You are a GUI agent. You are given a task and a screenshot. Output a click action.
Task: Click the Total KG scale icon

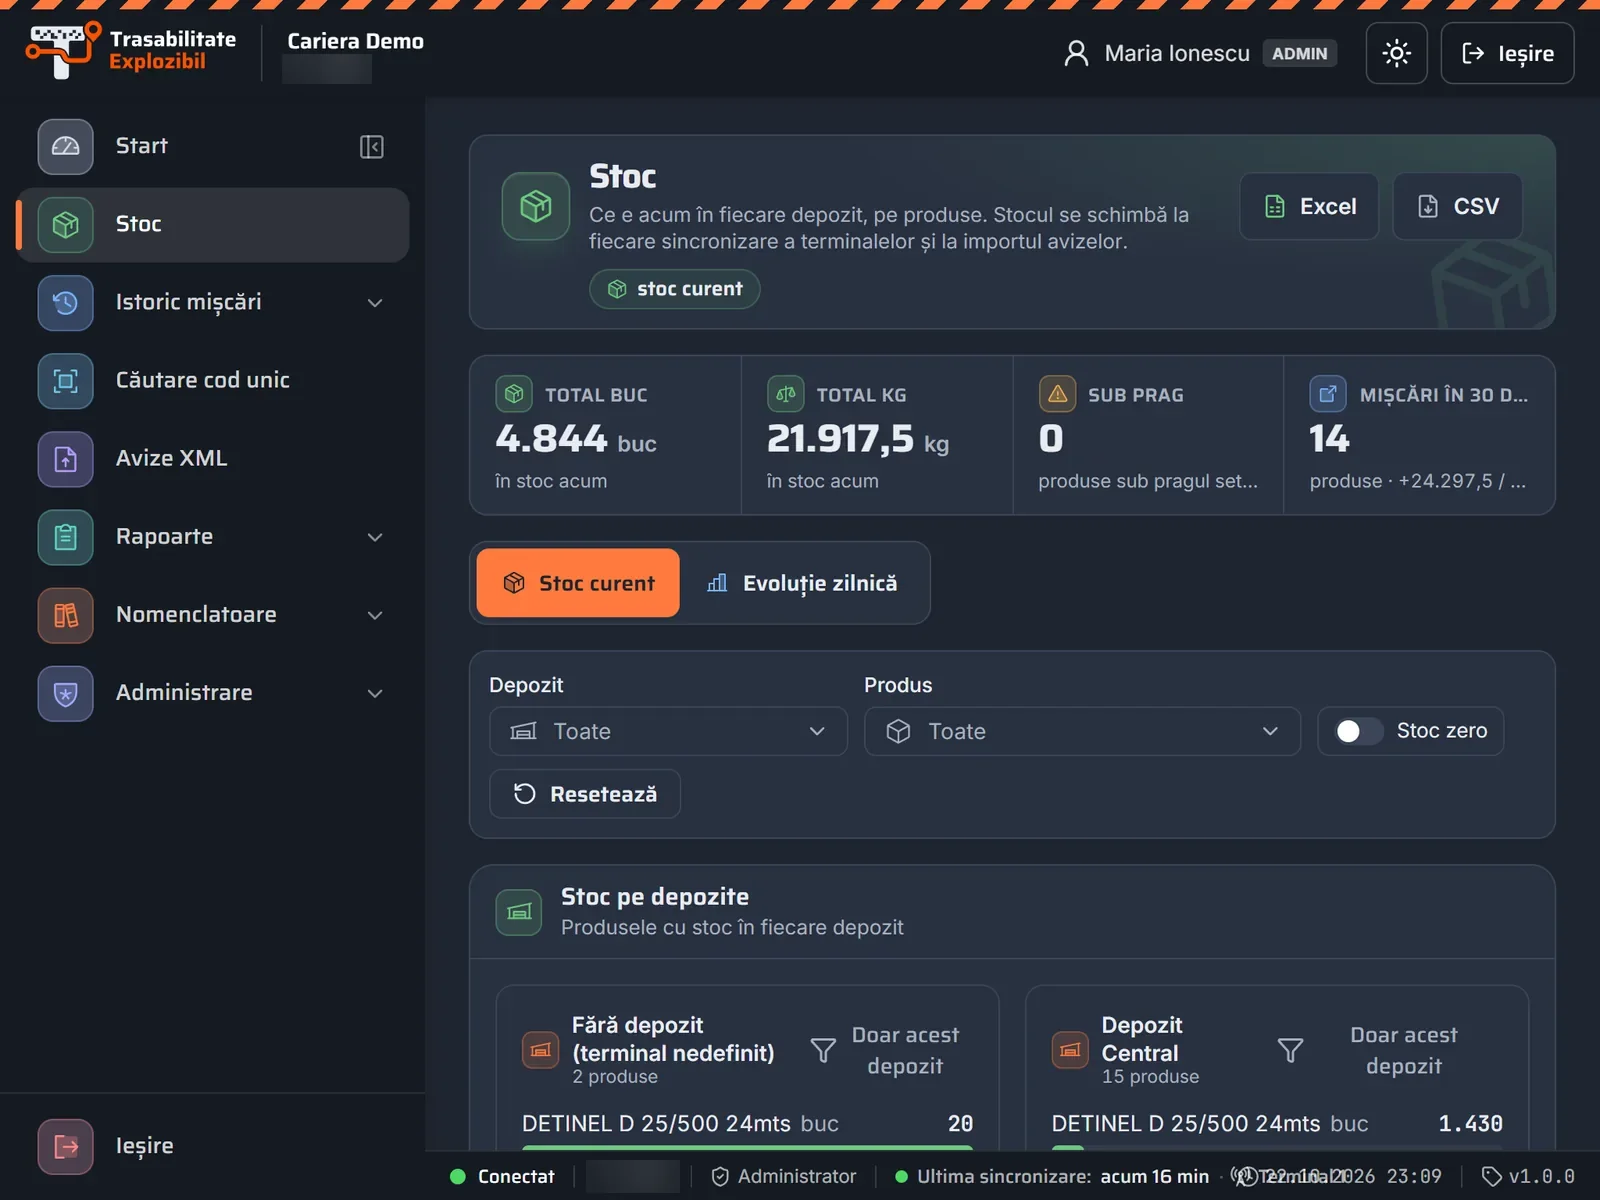786,394
